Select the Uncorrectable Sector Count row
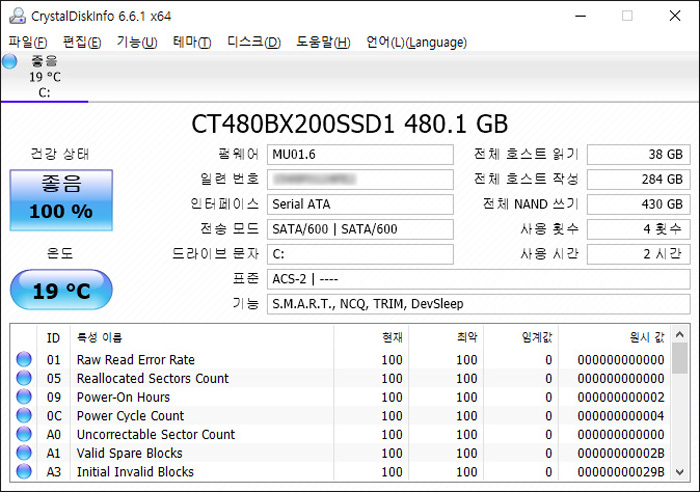The width and height of the screenshot is (700, 492). (340, 434)
